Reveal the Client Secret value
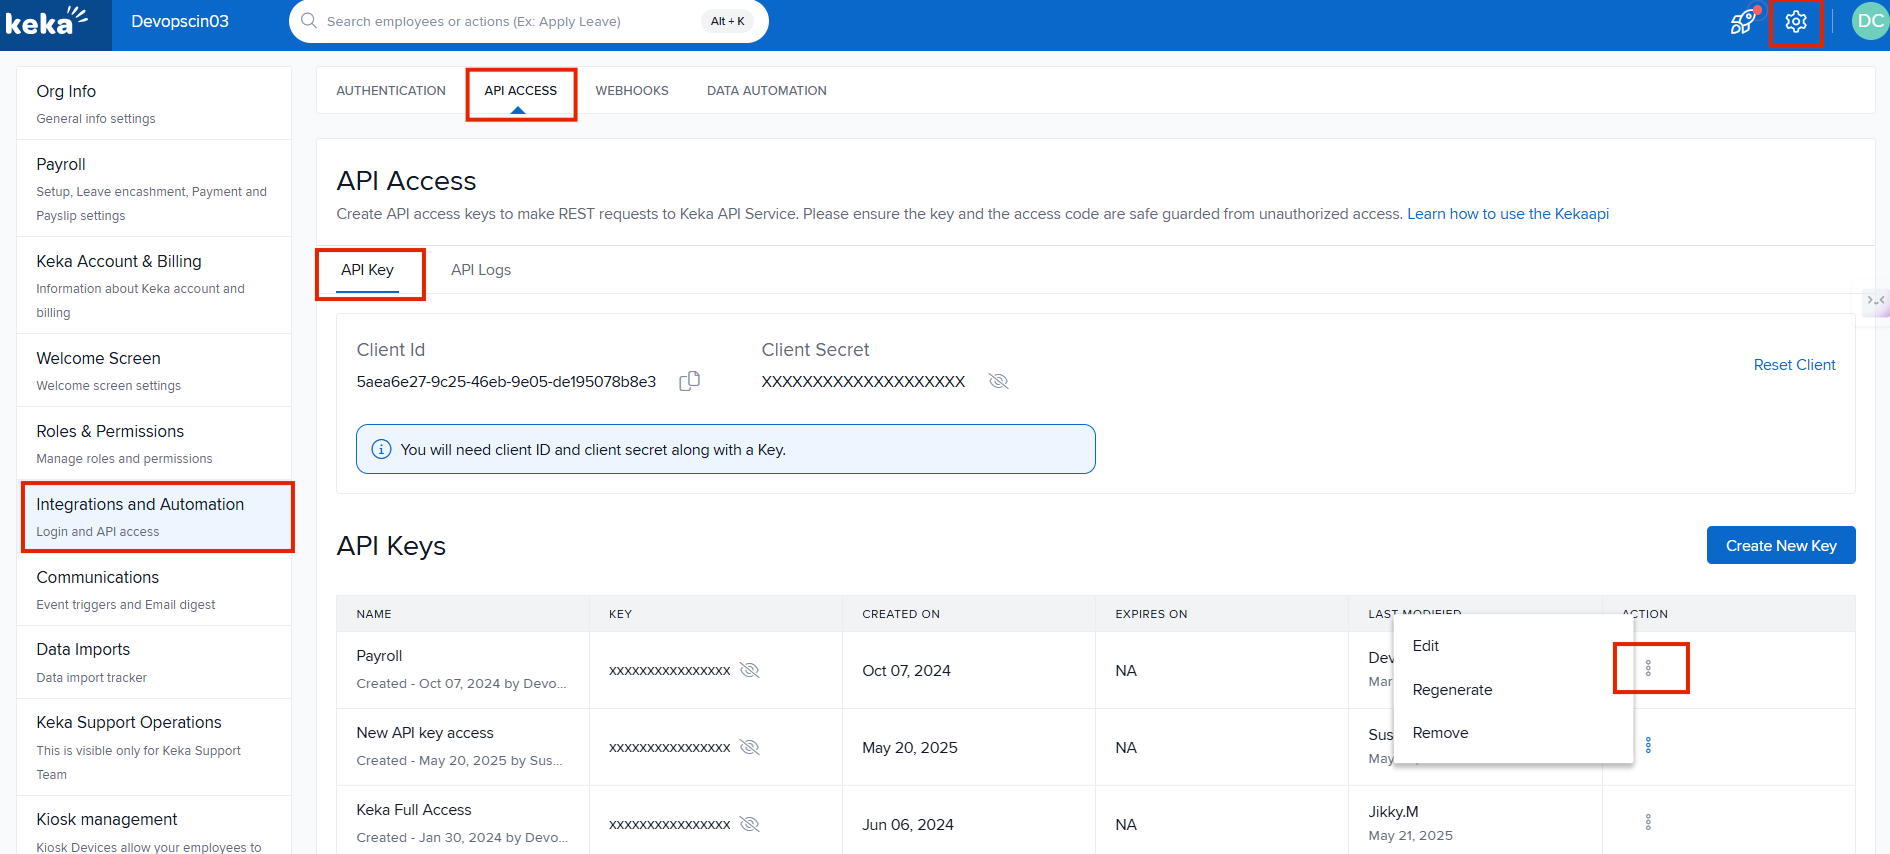Viewport: 1890px width, 854px height. 998,381
